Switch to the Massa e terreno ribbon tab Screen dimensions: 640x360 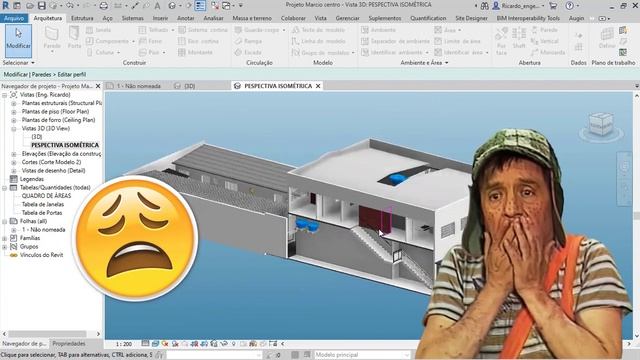252,18
